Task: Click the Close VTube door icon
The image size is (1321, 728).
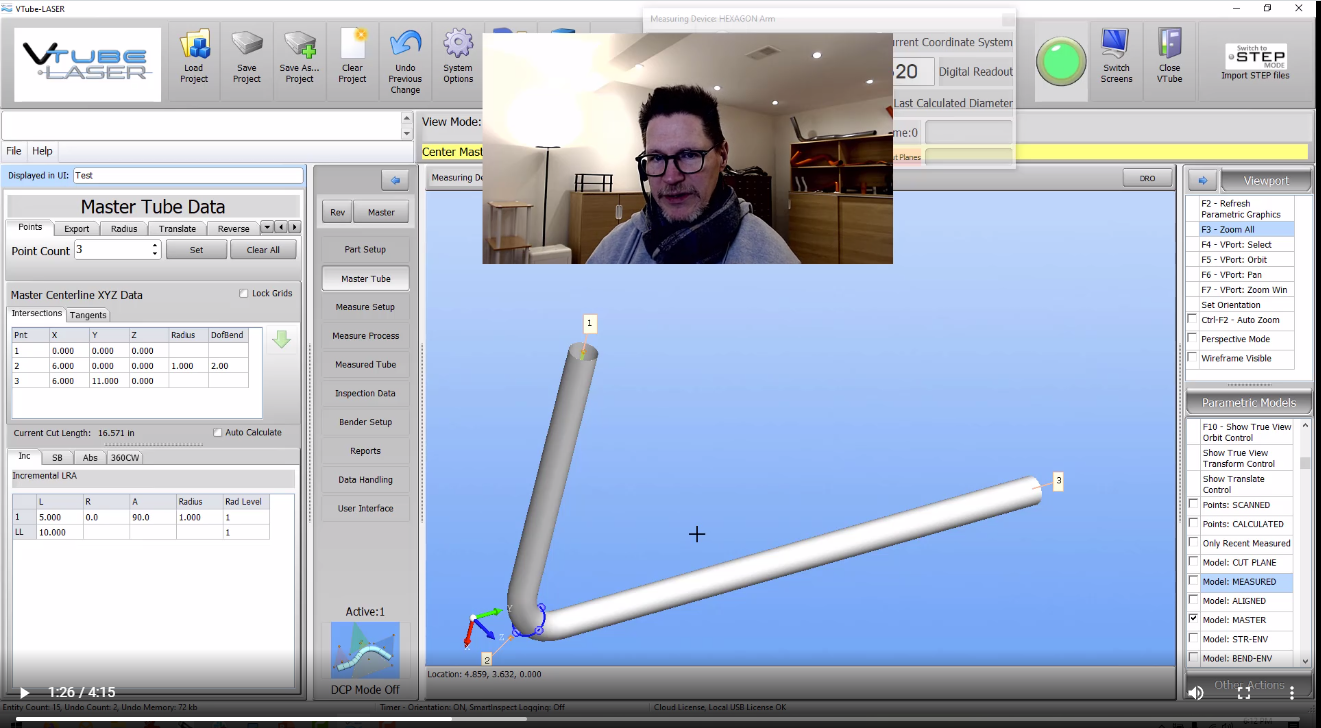Action: [1169, 47]
